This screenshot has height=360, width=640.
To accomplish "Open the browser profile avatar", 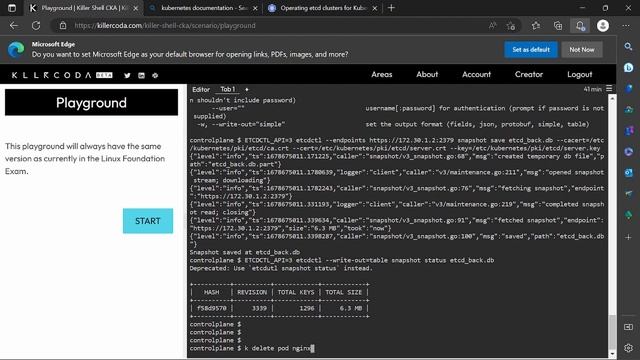I will [603, 26].
